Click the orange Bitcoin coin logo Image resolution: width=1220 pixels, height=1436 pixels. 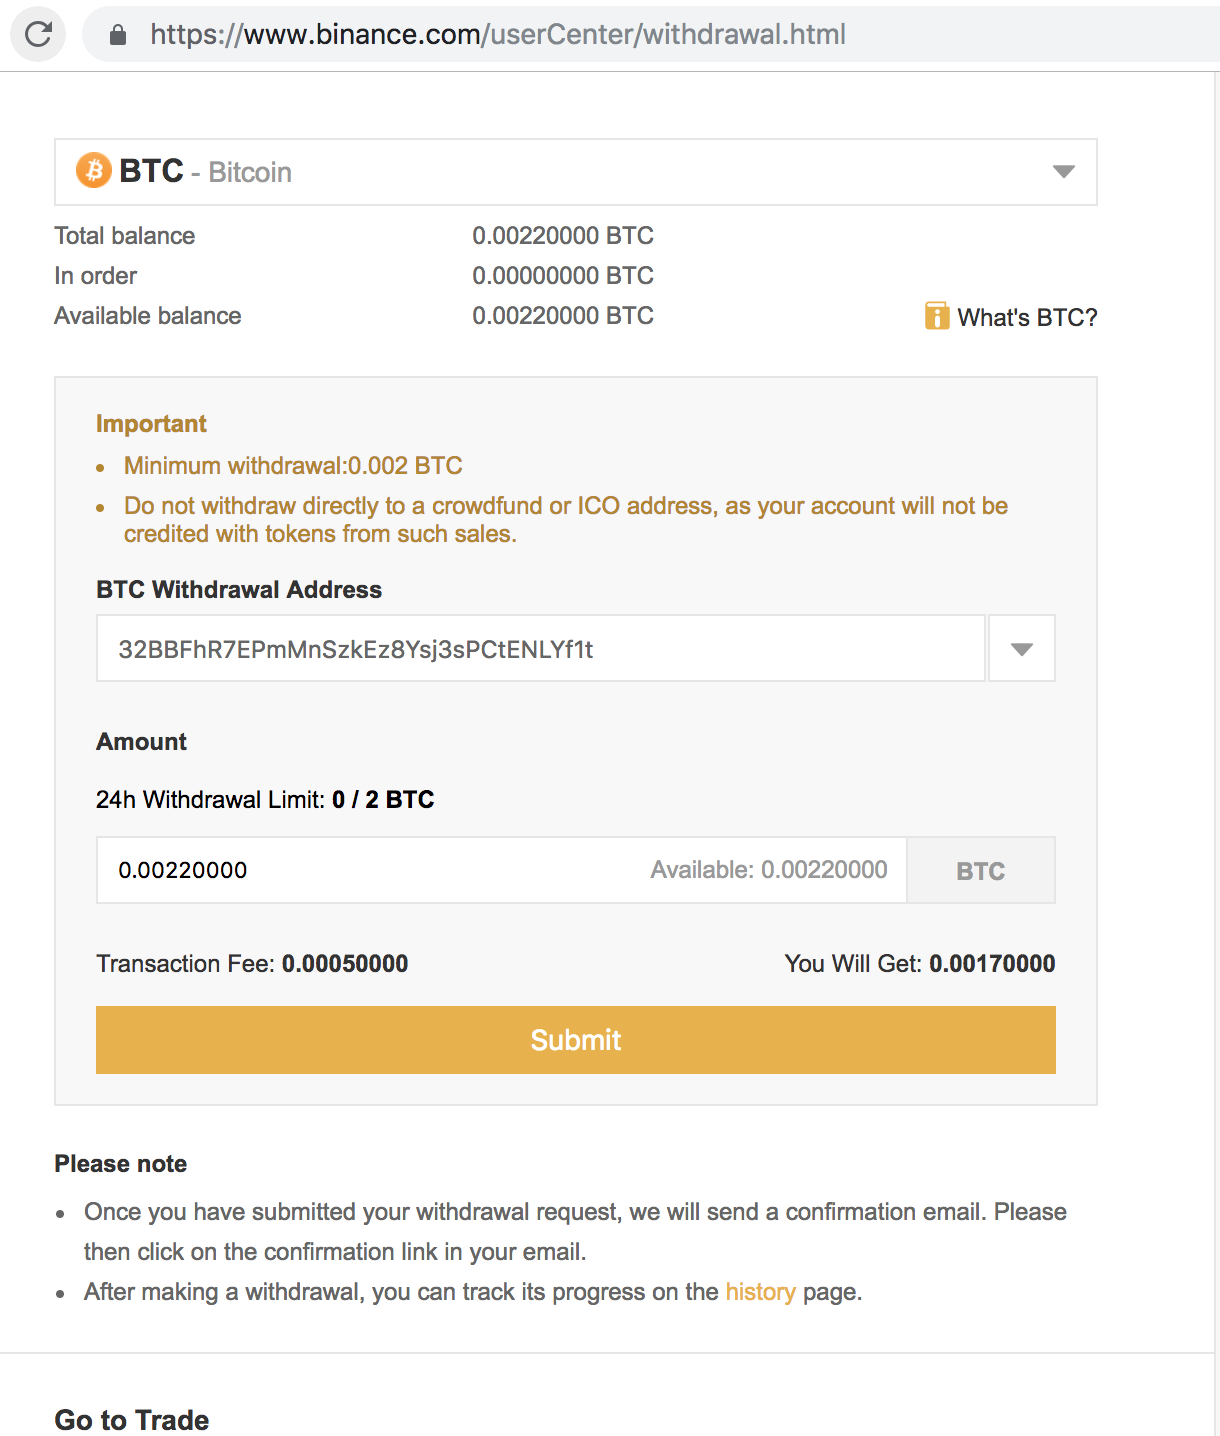pyautogui.click(x=94, y=171)
